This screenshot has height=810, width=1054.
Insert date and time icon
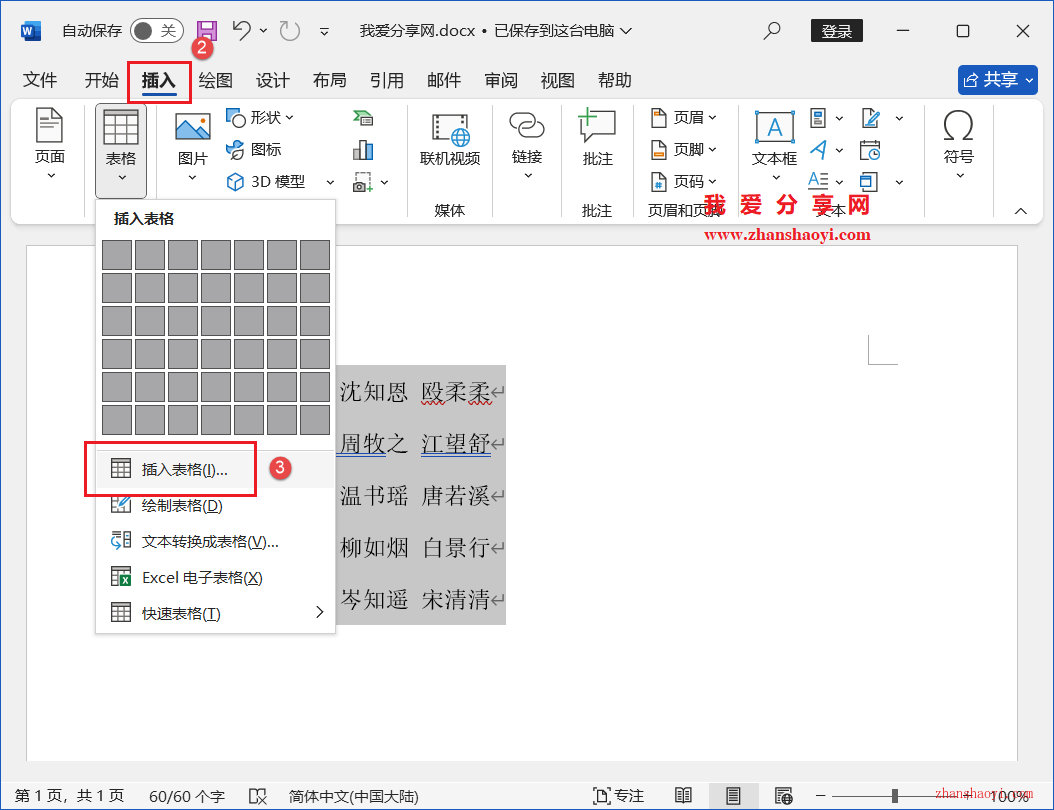870,150
